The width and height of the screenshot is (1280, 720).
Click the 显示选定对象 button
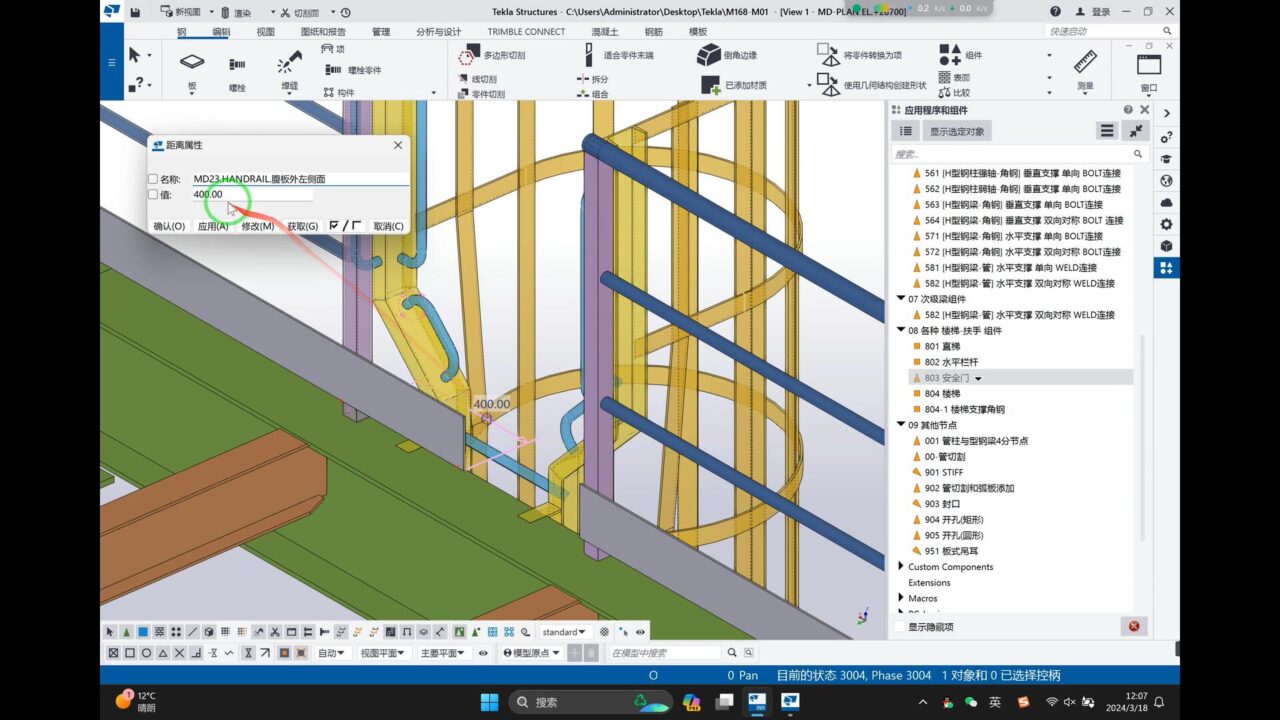pos(957,131)
